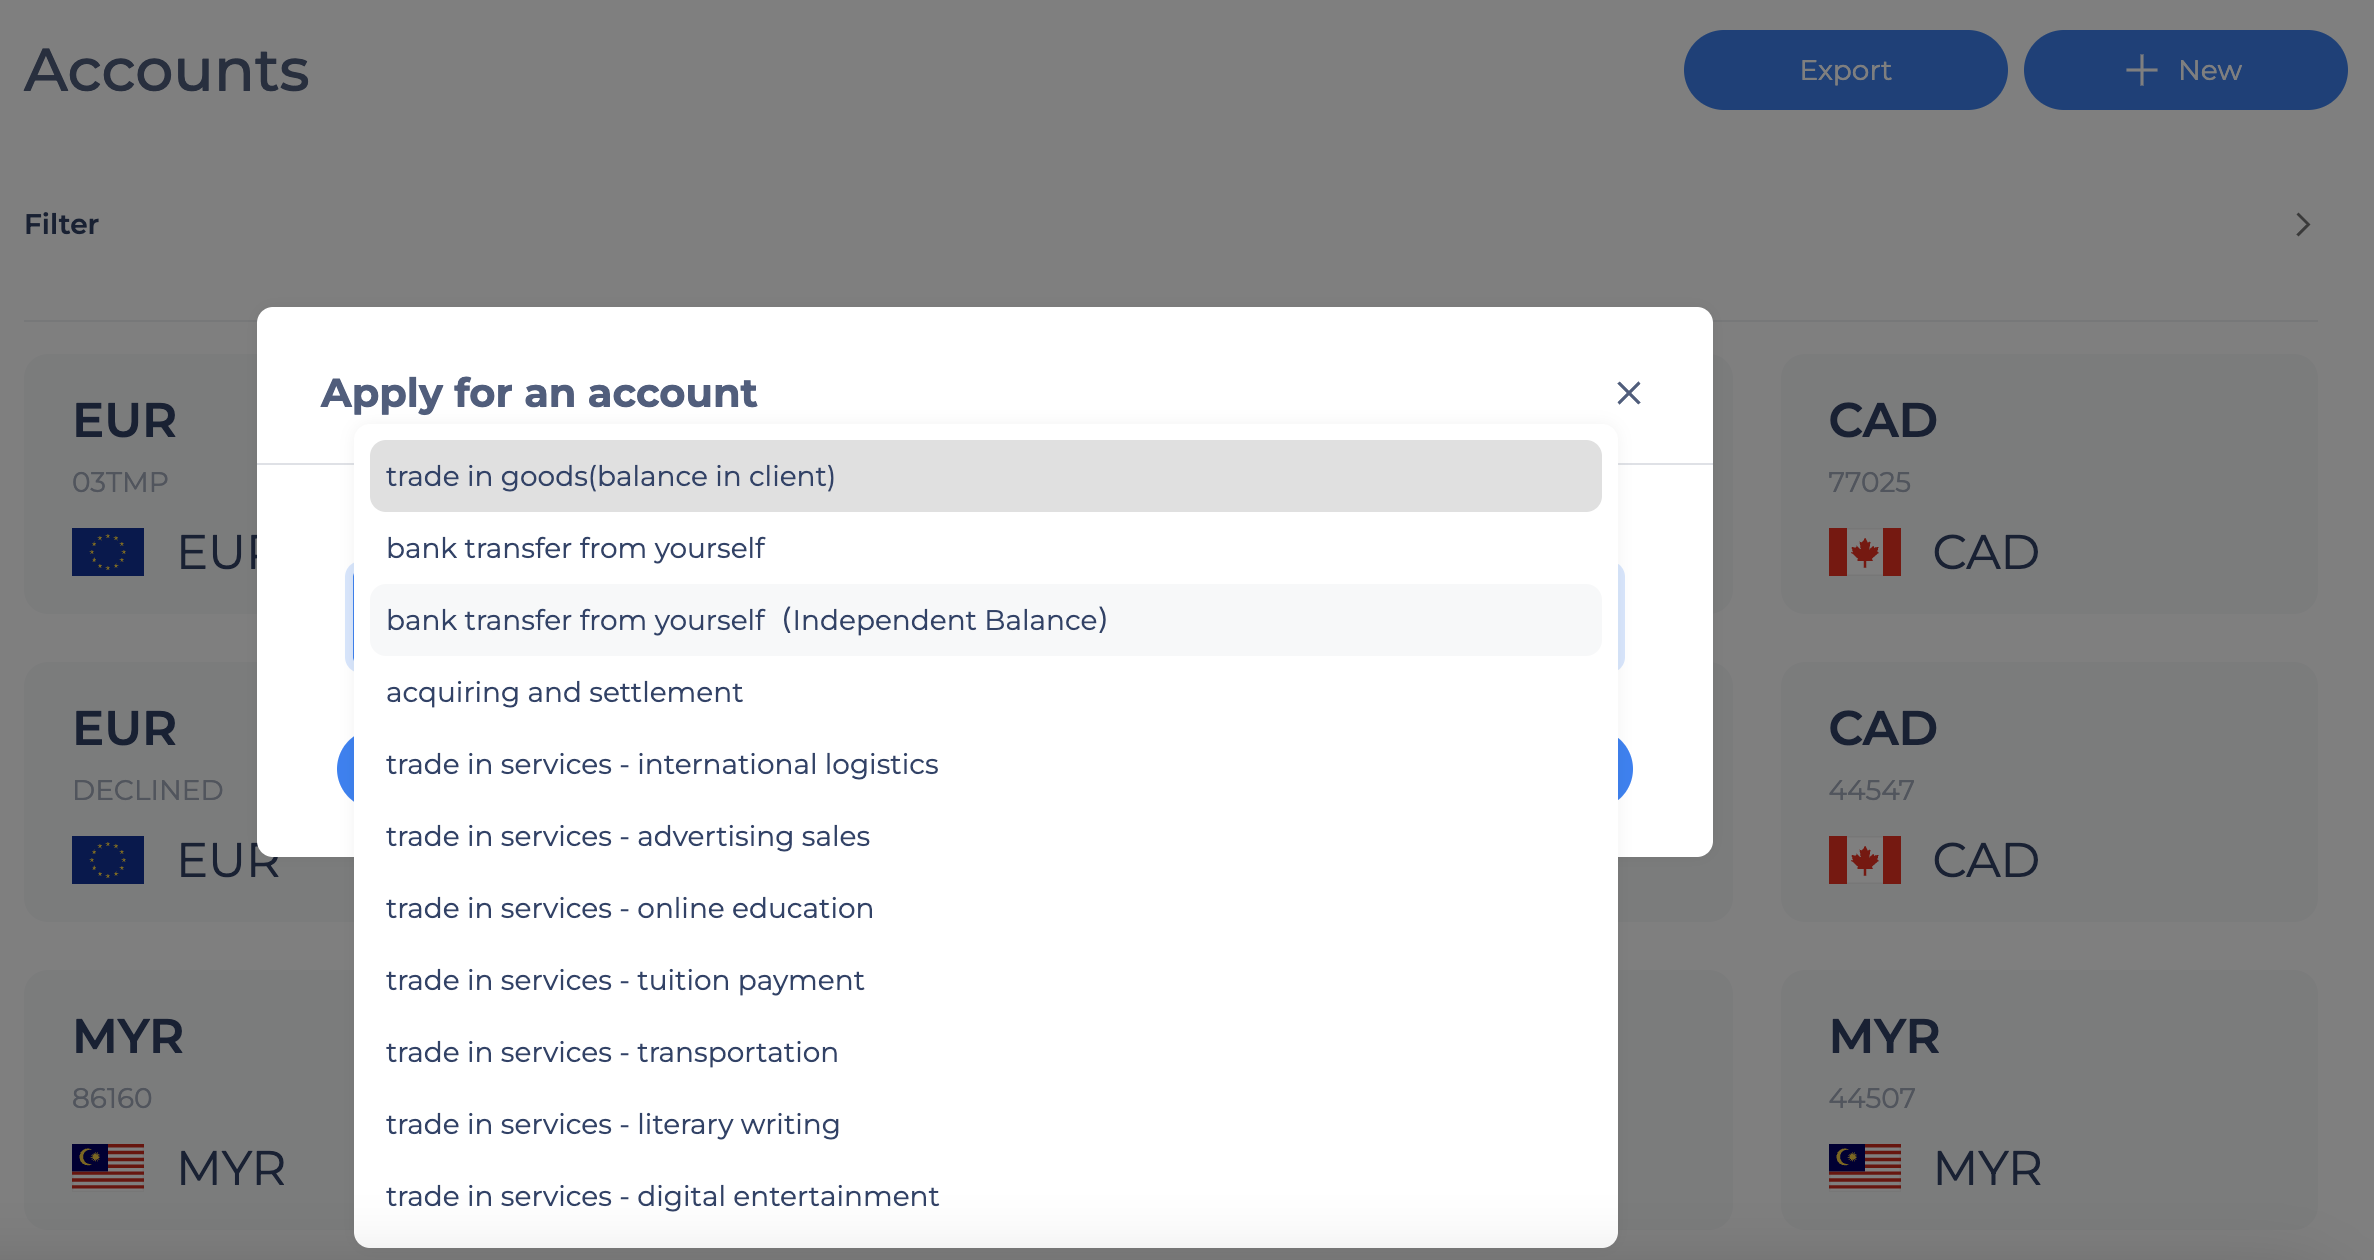Select trade in services - advertising sales
The width and height of the screenshot is (2374, 1260).
click(x=985, y=836)
